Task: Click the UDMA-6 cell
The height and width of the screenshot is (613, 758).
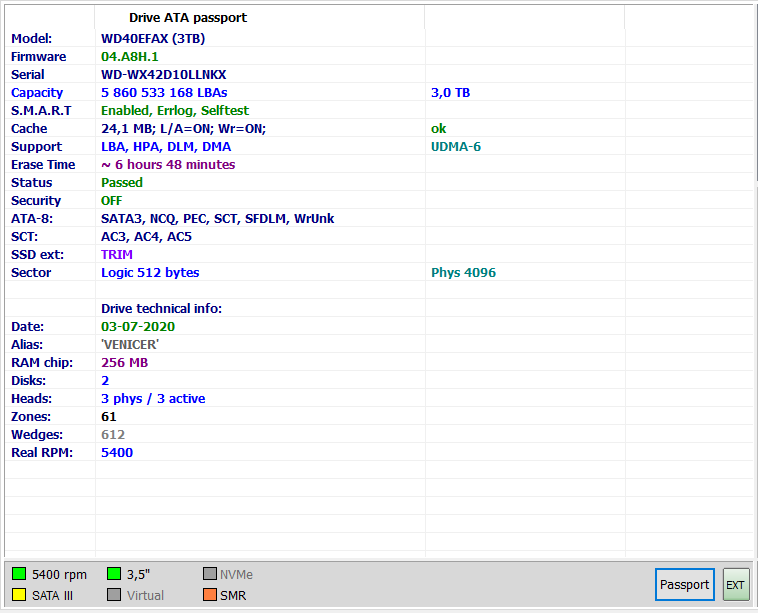Action: (455, 146)
